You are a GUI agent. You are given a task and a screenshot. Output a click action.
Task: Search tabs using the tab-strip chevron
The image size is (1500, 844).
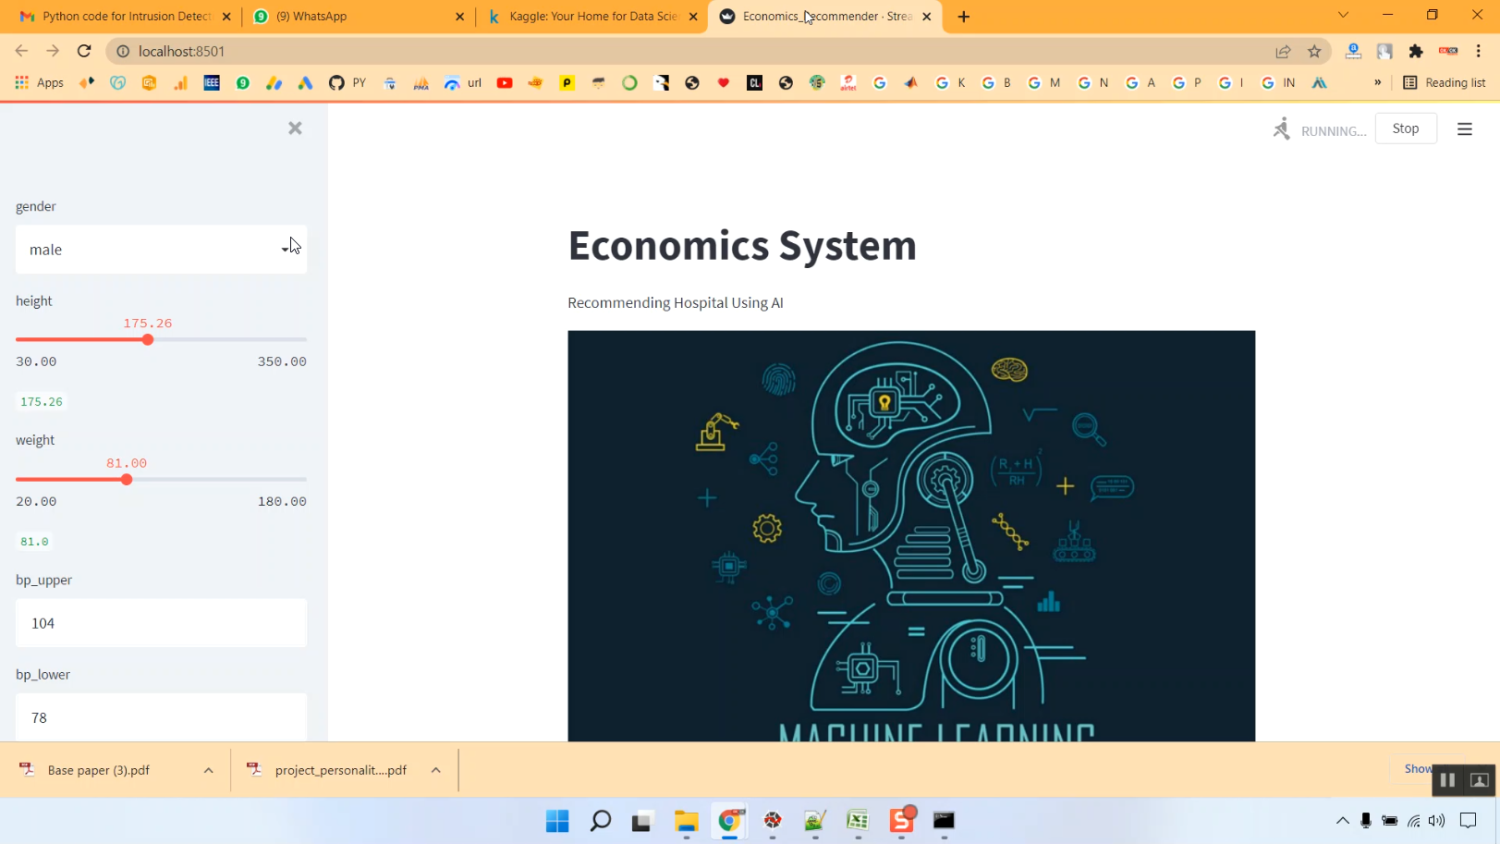coord(1343,15)
